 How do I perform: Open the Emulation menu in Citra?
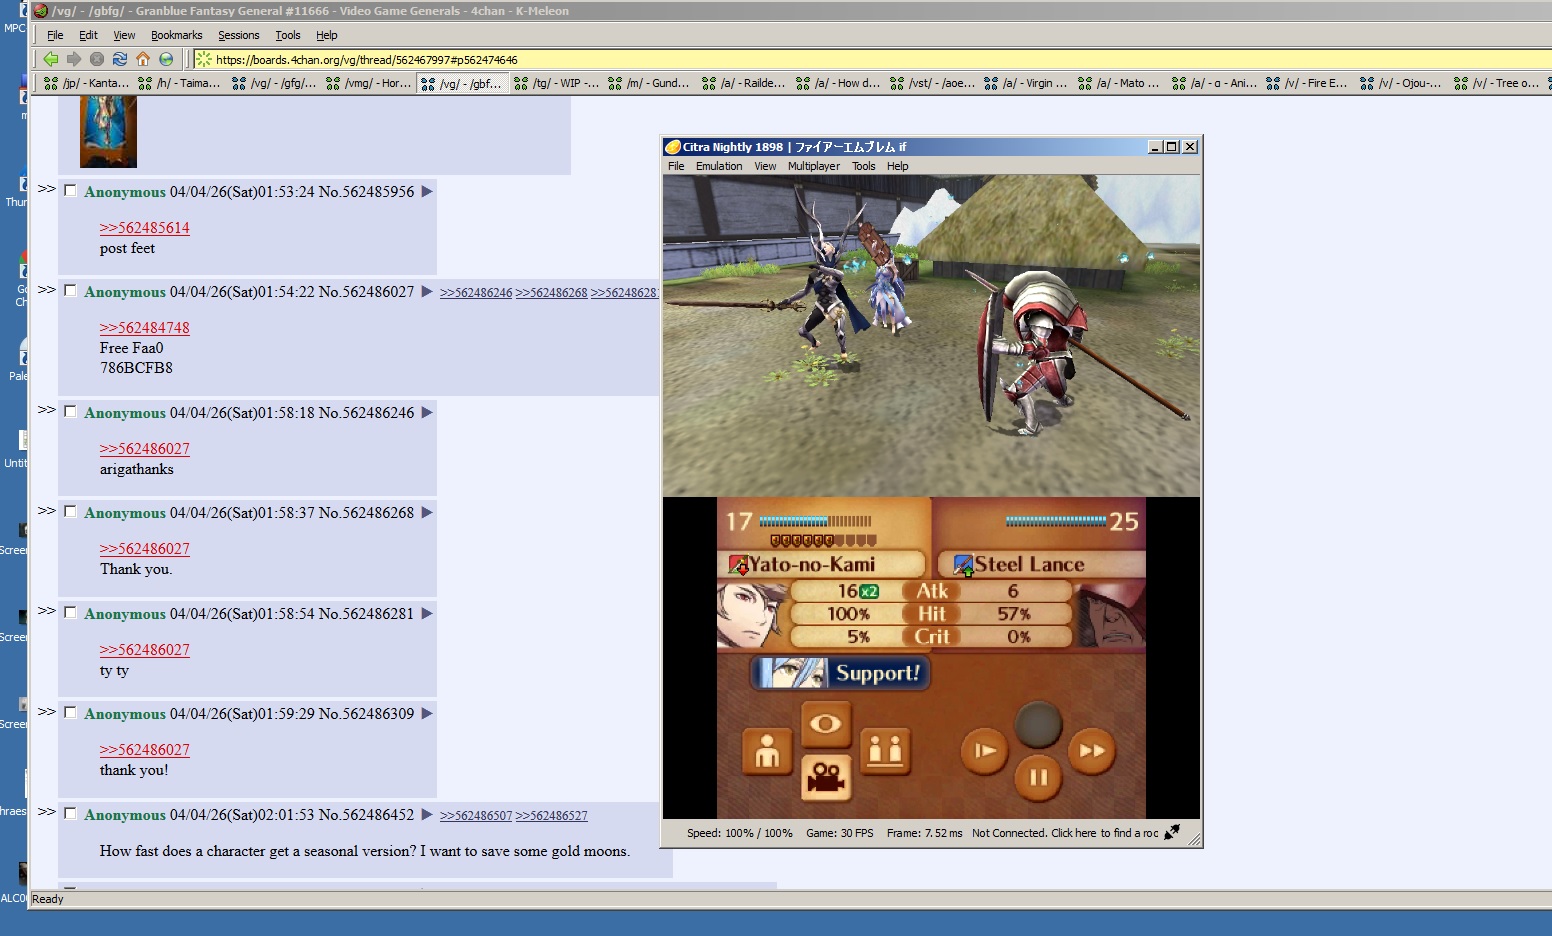[719, 166]
